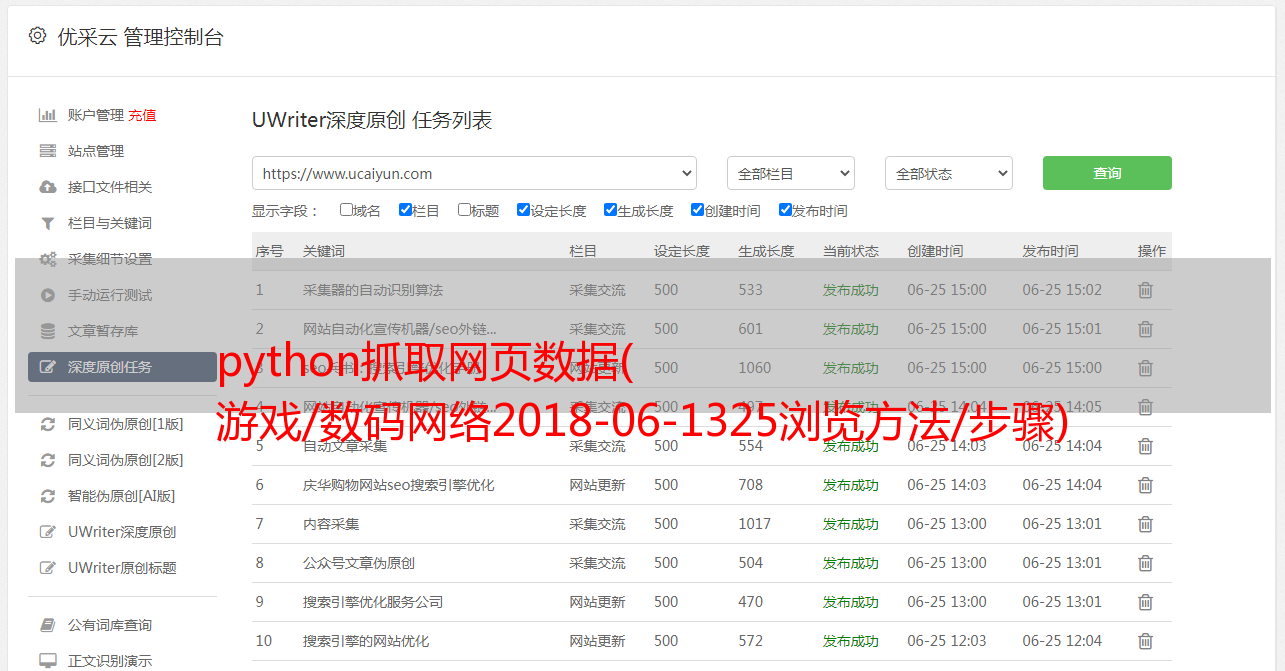
Task: Click the 文章暂存库 database icon
Action: pyautogui.click(x=47, y=331)
